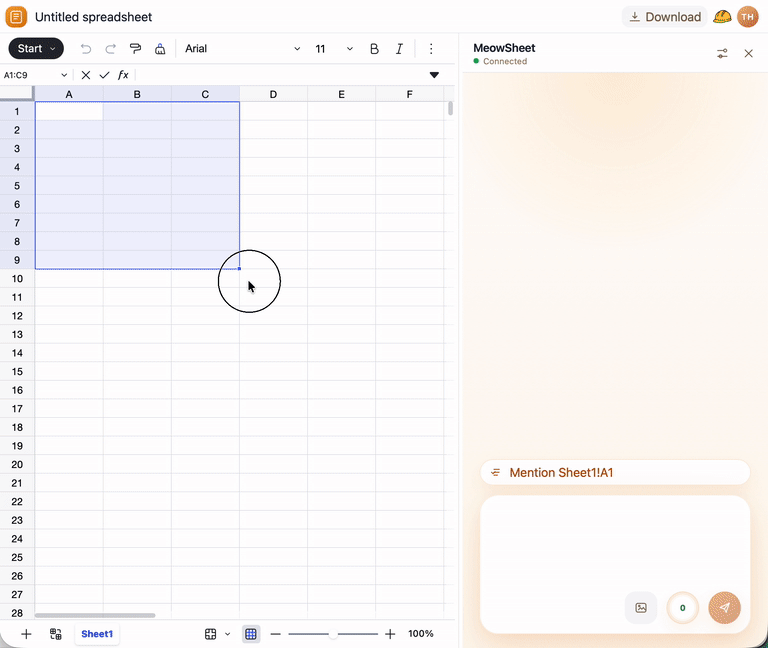Select row 28 header
The image size is (768, 648).
point(17,613)
